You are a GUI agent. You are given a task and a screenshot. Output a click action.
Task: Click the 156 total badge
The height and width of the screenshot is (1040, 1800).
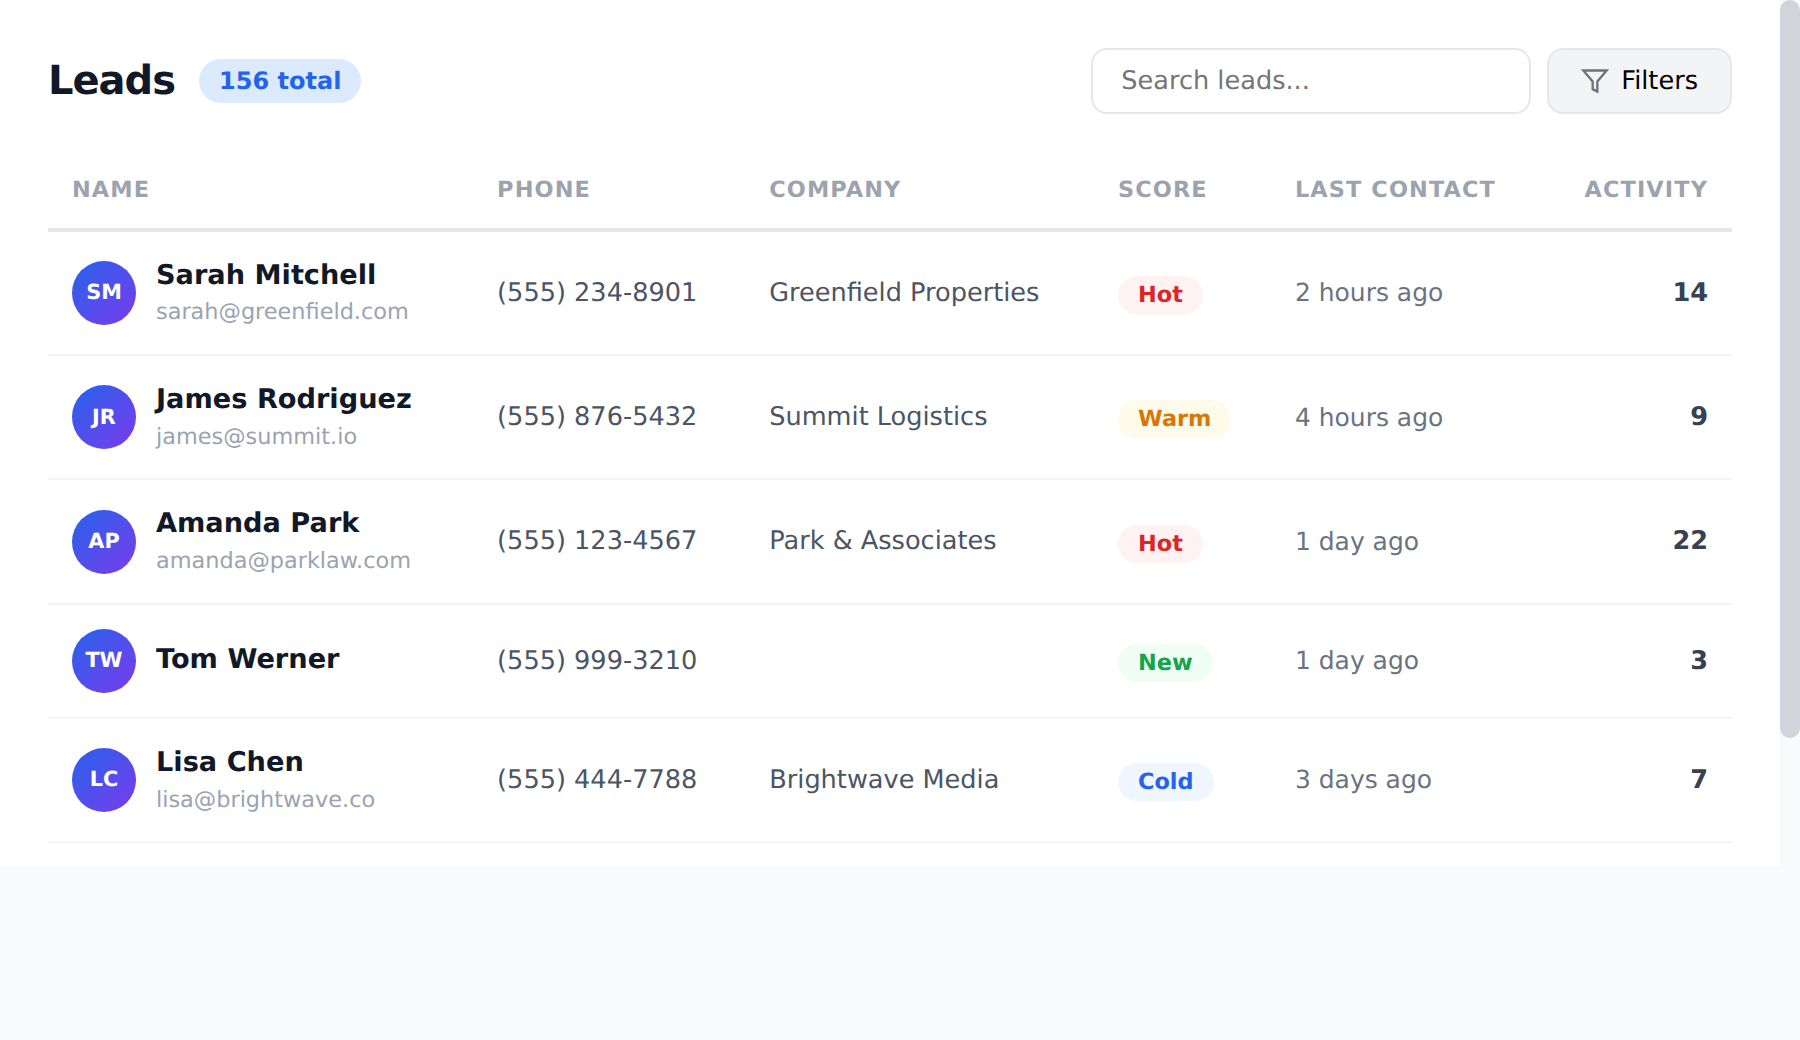(x=279, y=80)
